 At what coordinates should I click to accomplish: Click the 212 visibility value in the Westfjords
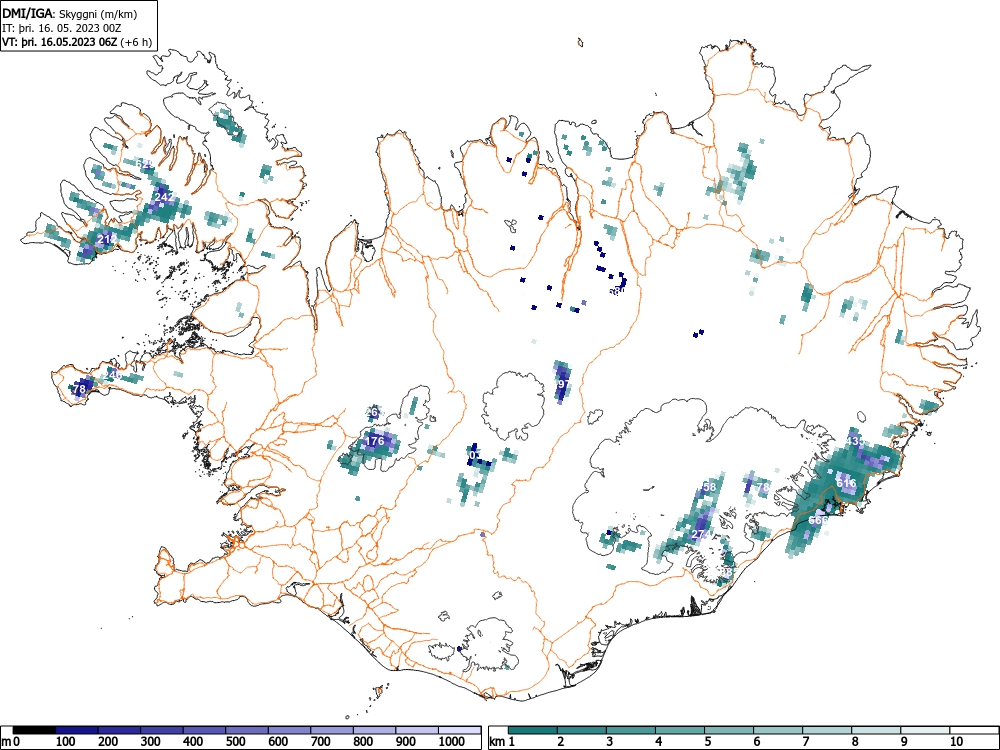click(x=107, y=239)
